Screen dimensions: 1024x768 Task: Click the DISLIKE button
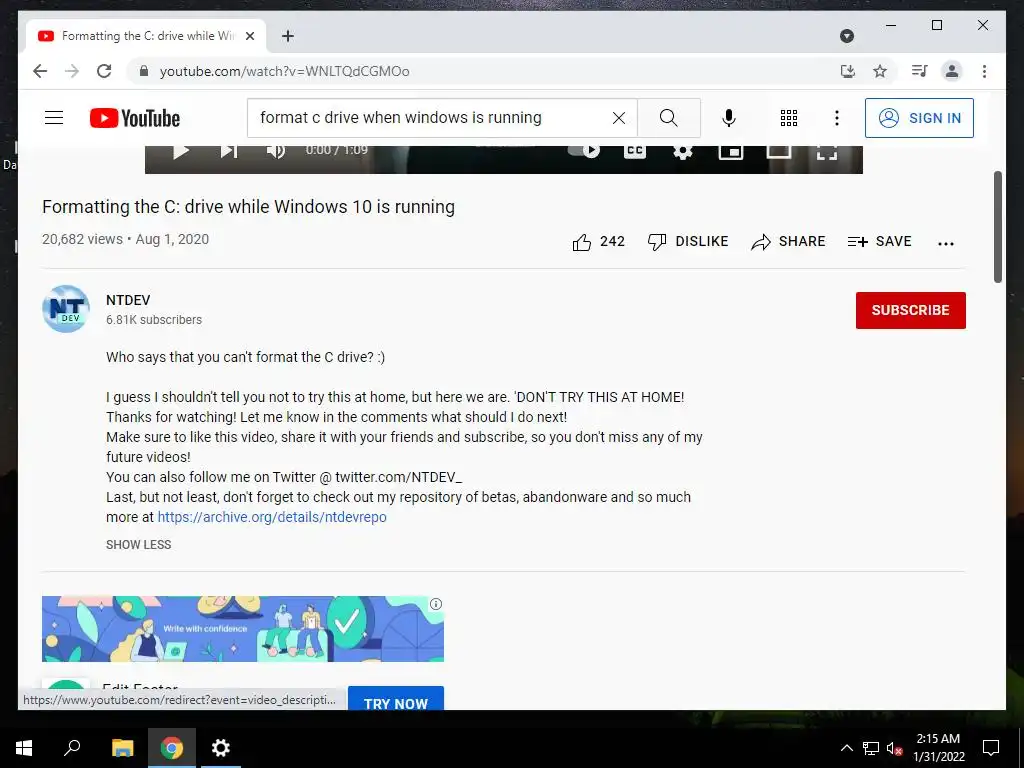pos(688,242)
